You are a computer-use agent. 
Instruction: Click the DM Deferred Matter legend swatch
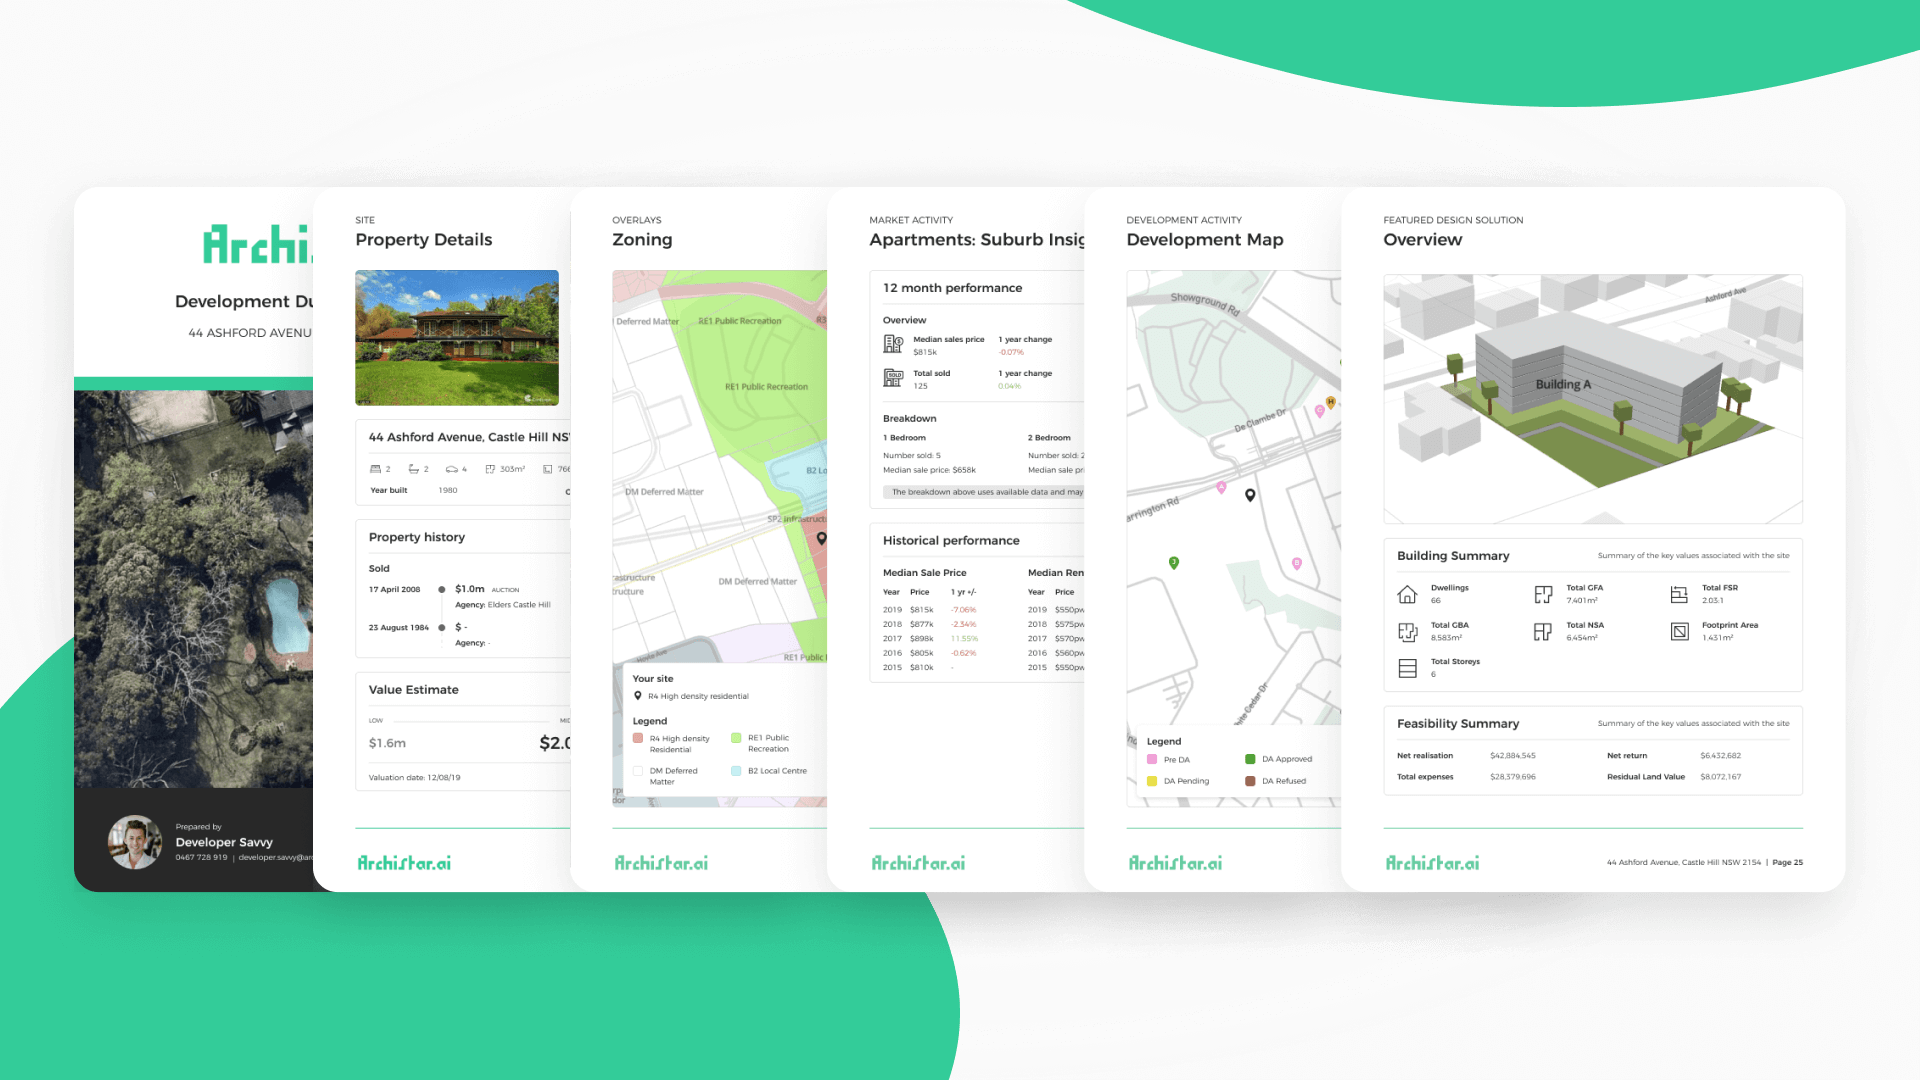click(x=638, y=771)
